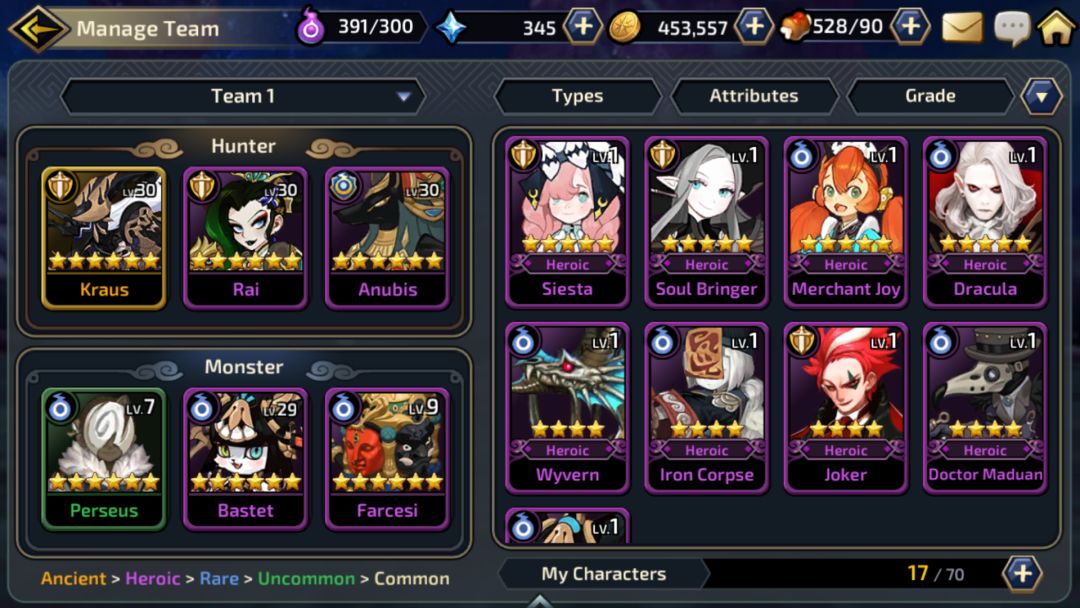Screen dimensions: 1080x608
Task: Expand sort options arrow beside Grade
Action: tap(1041, 96)
